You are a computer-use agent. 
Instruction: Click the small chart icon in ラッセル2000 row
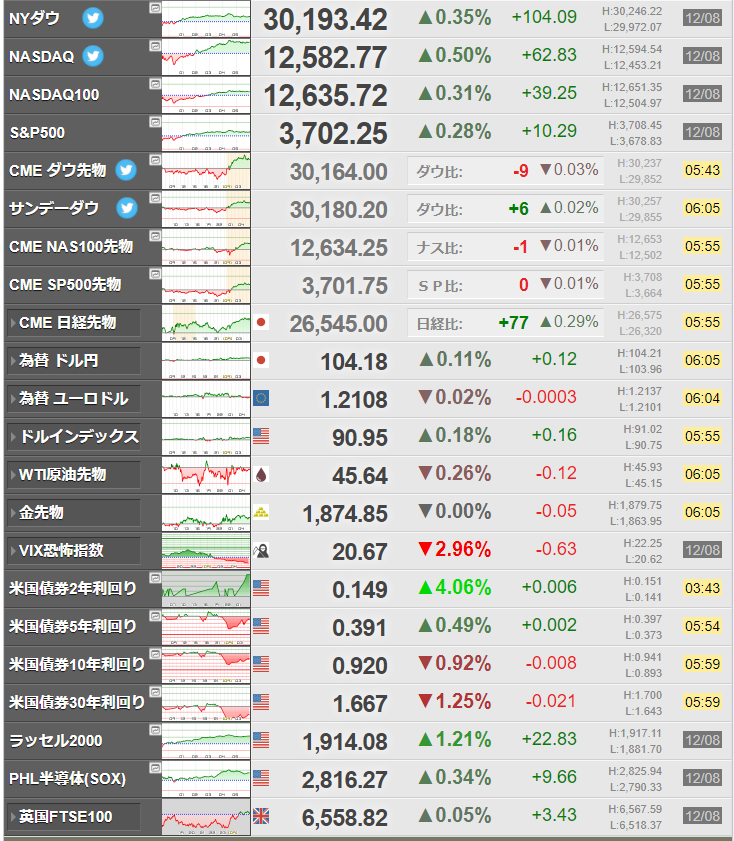(x=155, y=730)
